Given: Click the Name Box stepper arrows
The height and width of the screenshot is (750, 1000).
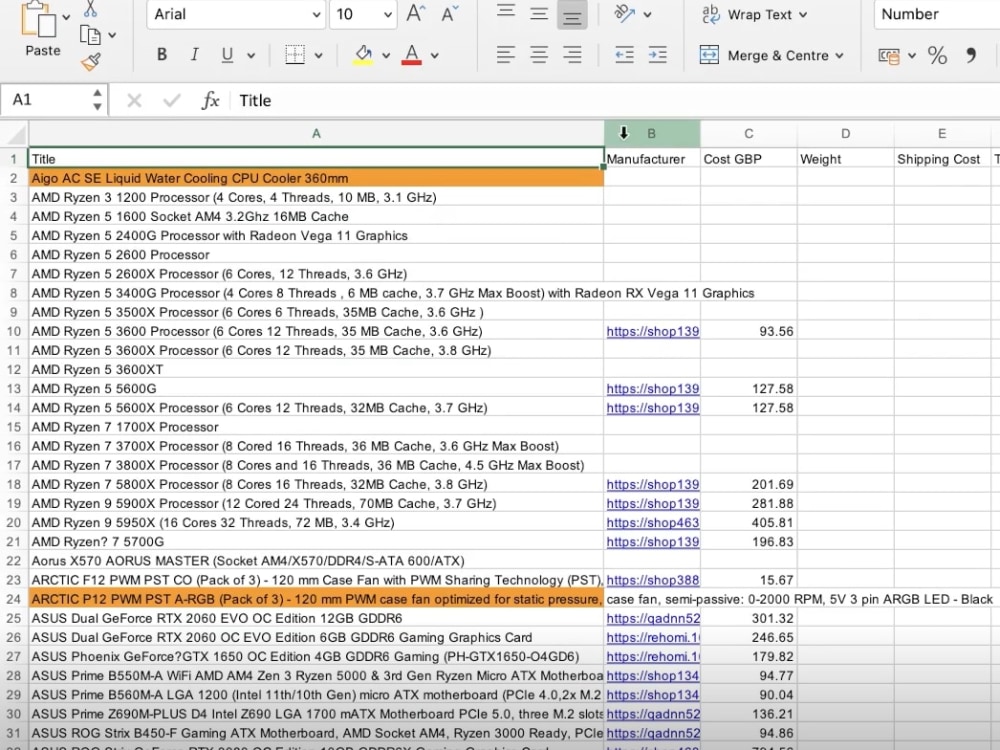Looking at the screenshot, I should click(97, 99).
